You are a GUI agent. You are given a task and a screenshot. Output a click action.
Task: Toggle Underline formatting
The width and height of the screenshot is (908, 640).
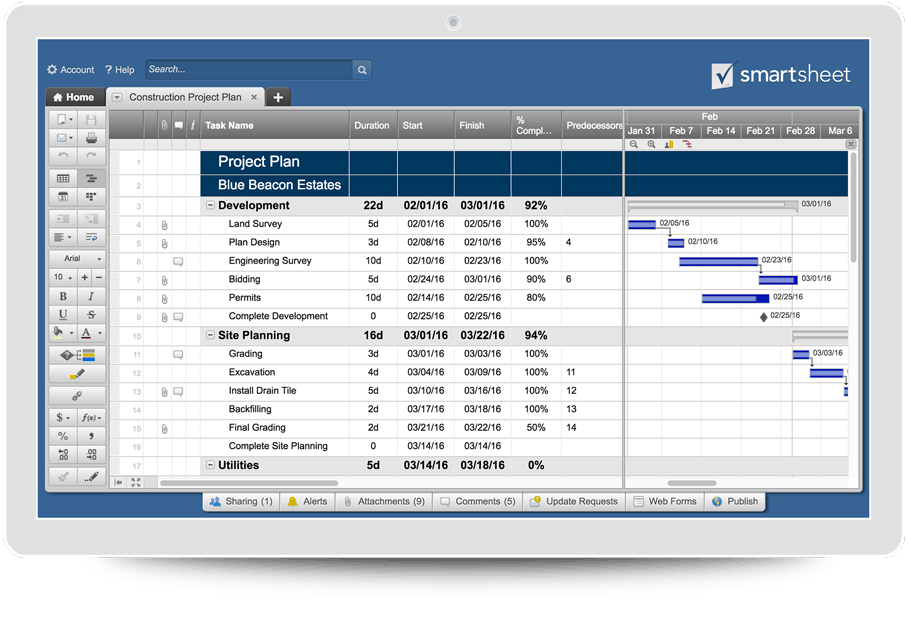point(63,314)
